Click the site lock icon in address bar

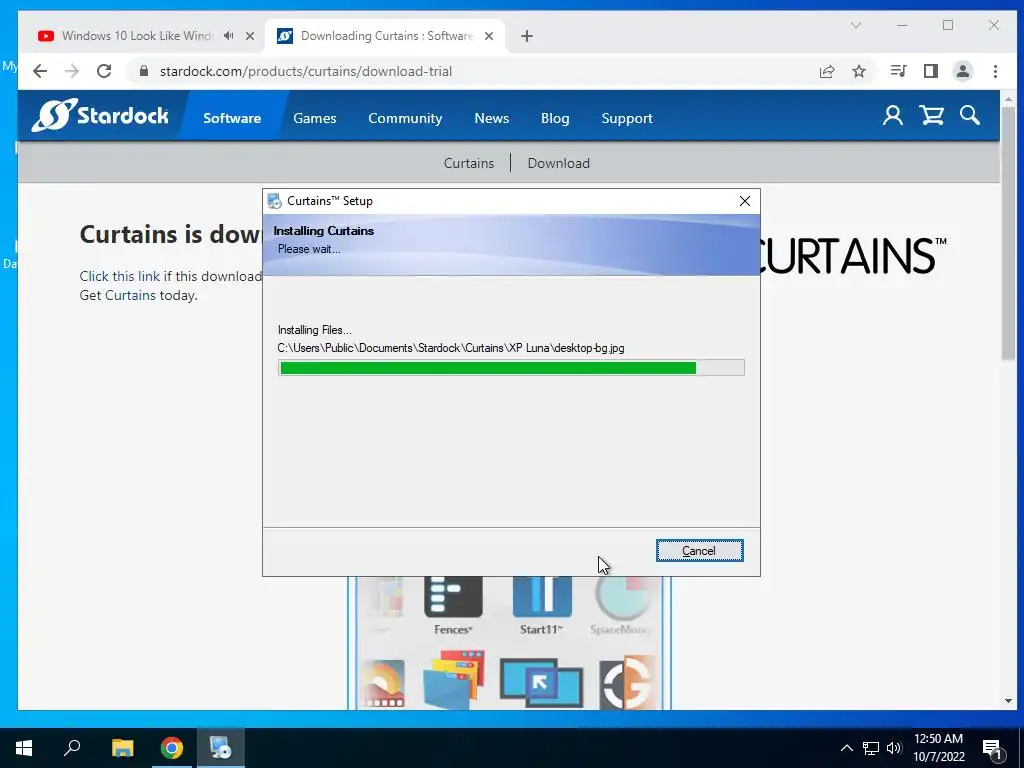tap(144, 71)
